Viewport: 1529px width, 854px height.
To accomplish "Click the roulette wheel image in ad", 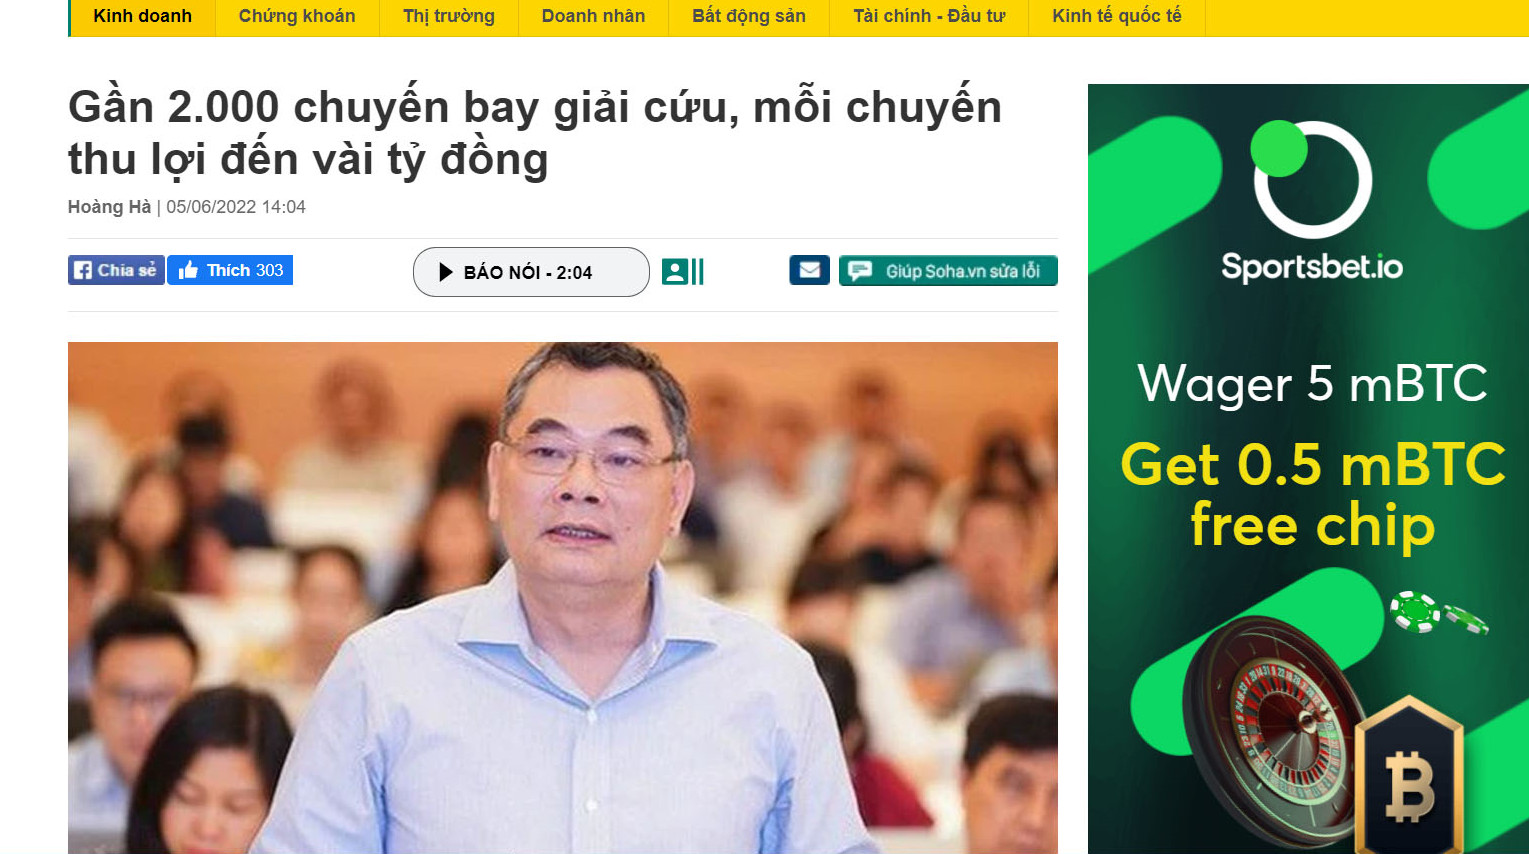I will (x=1272, y=735).
